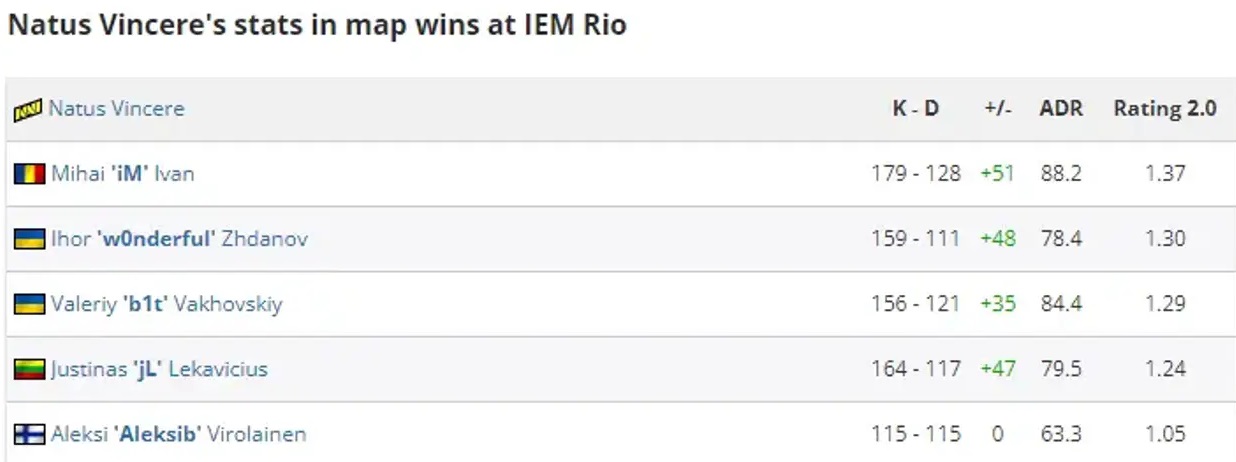Open Justinas 'jL' Lekavicius's profile
This screenshot has height=462, width=1236.
159,369
